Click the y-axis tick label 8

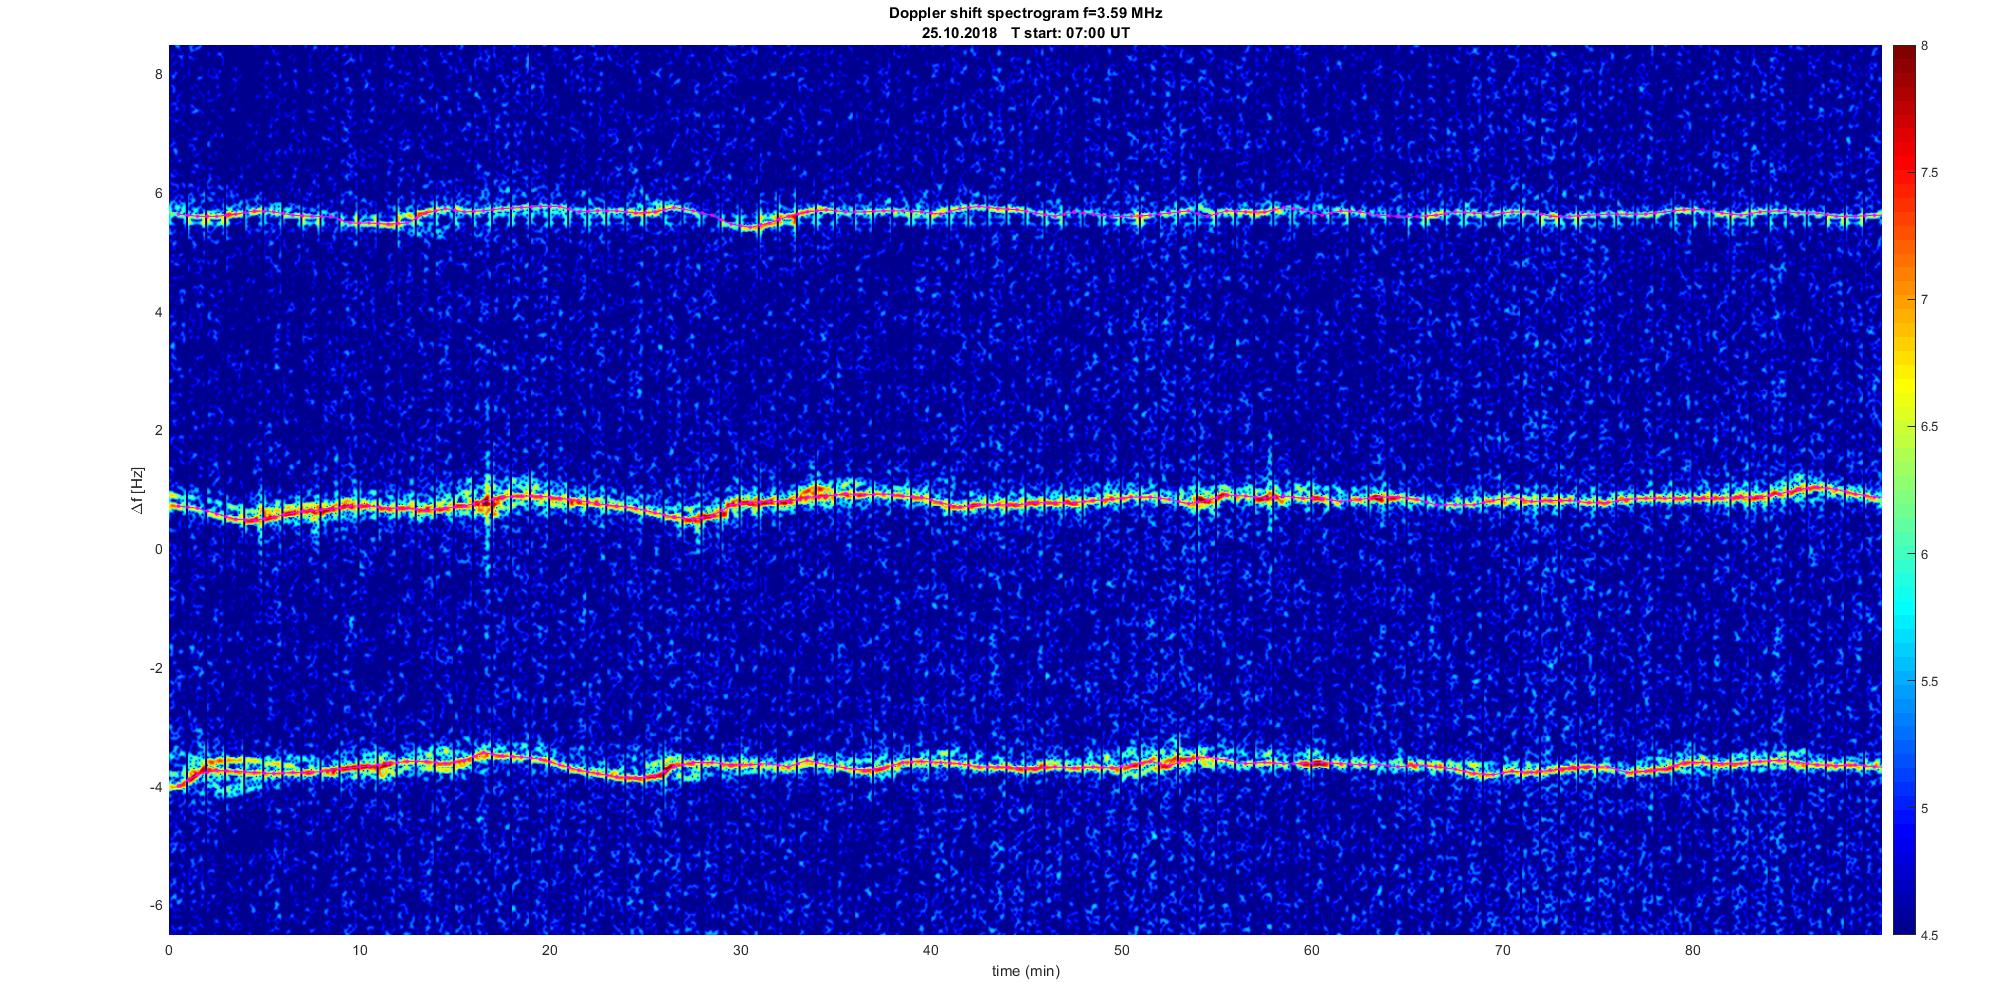pos(158,74)
